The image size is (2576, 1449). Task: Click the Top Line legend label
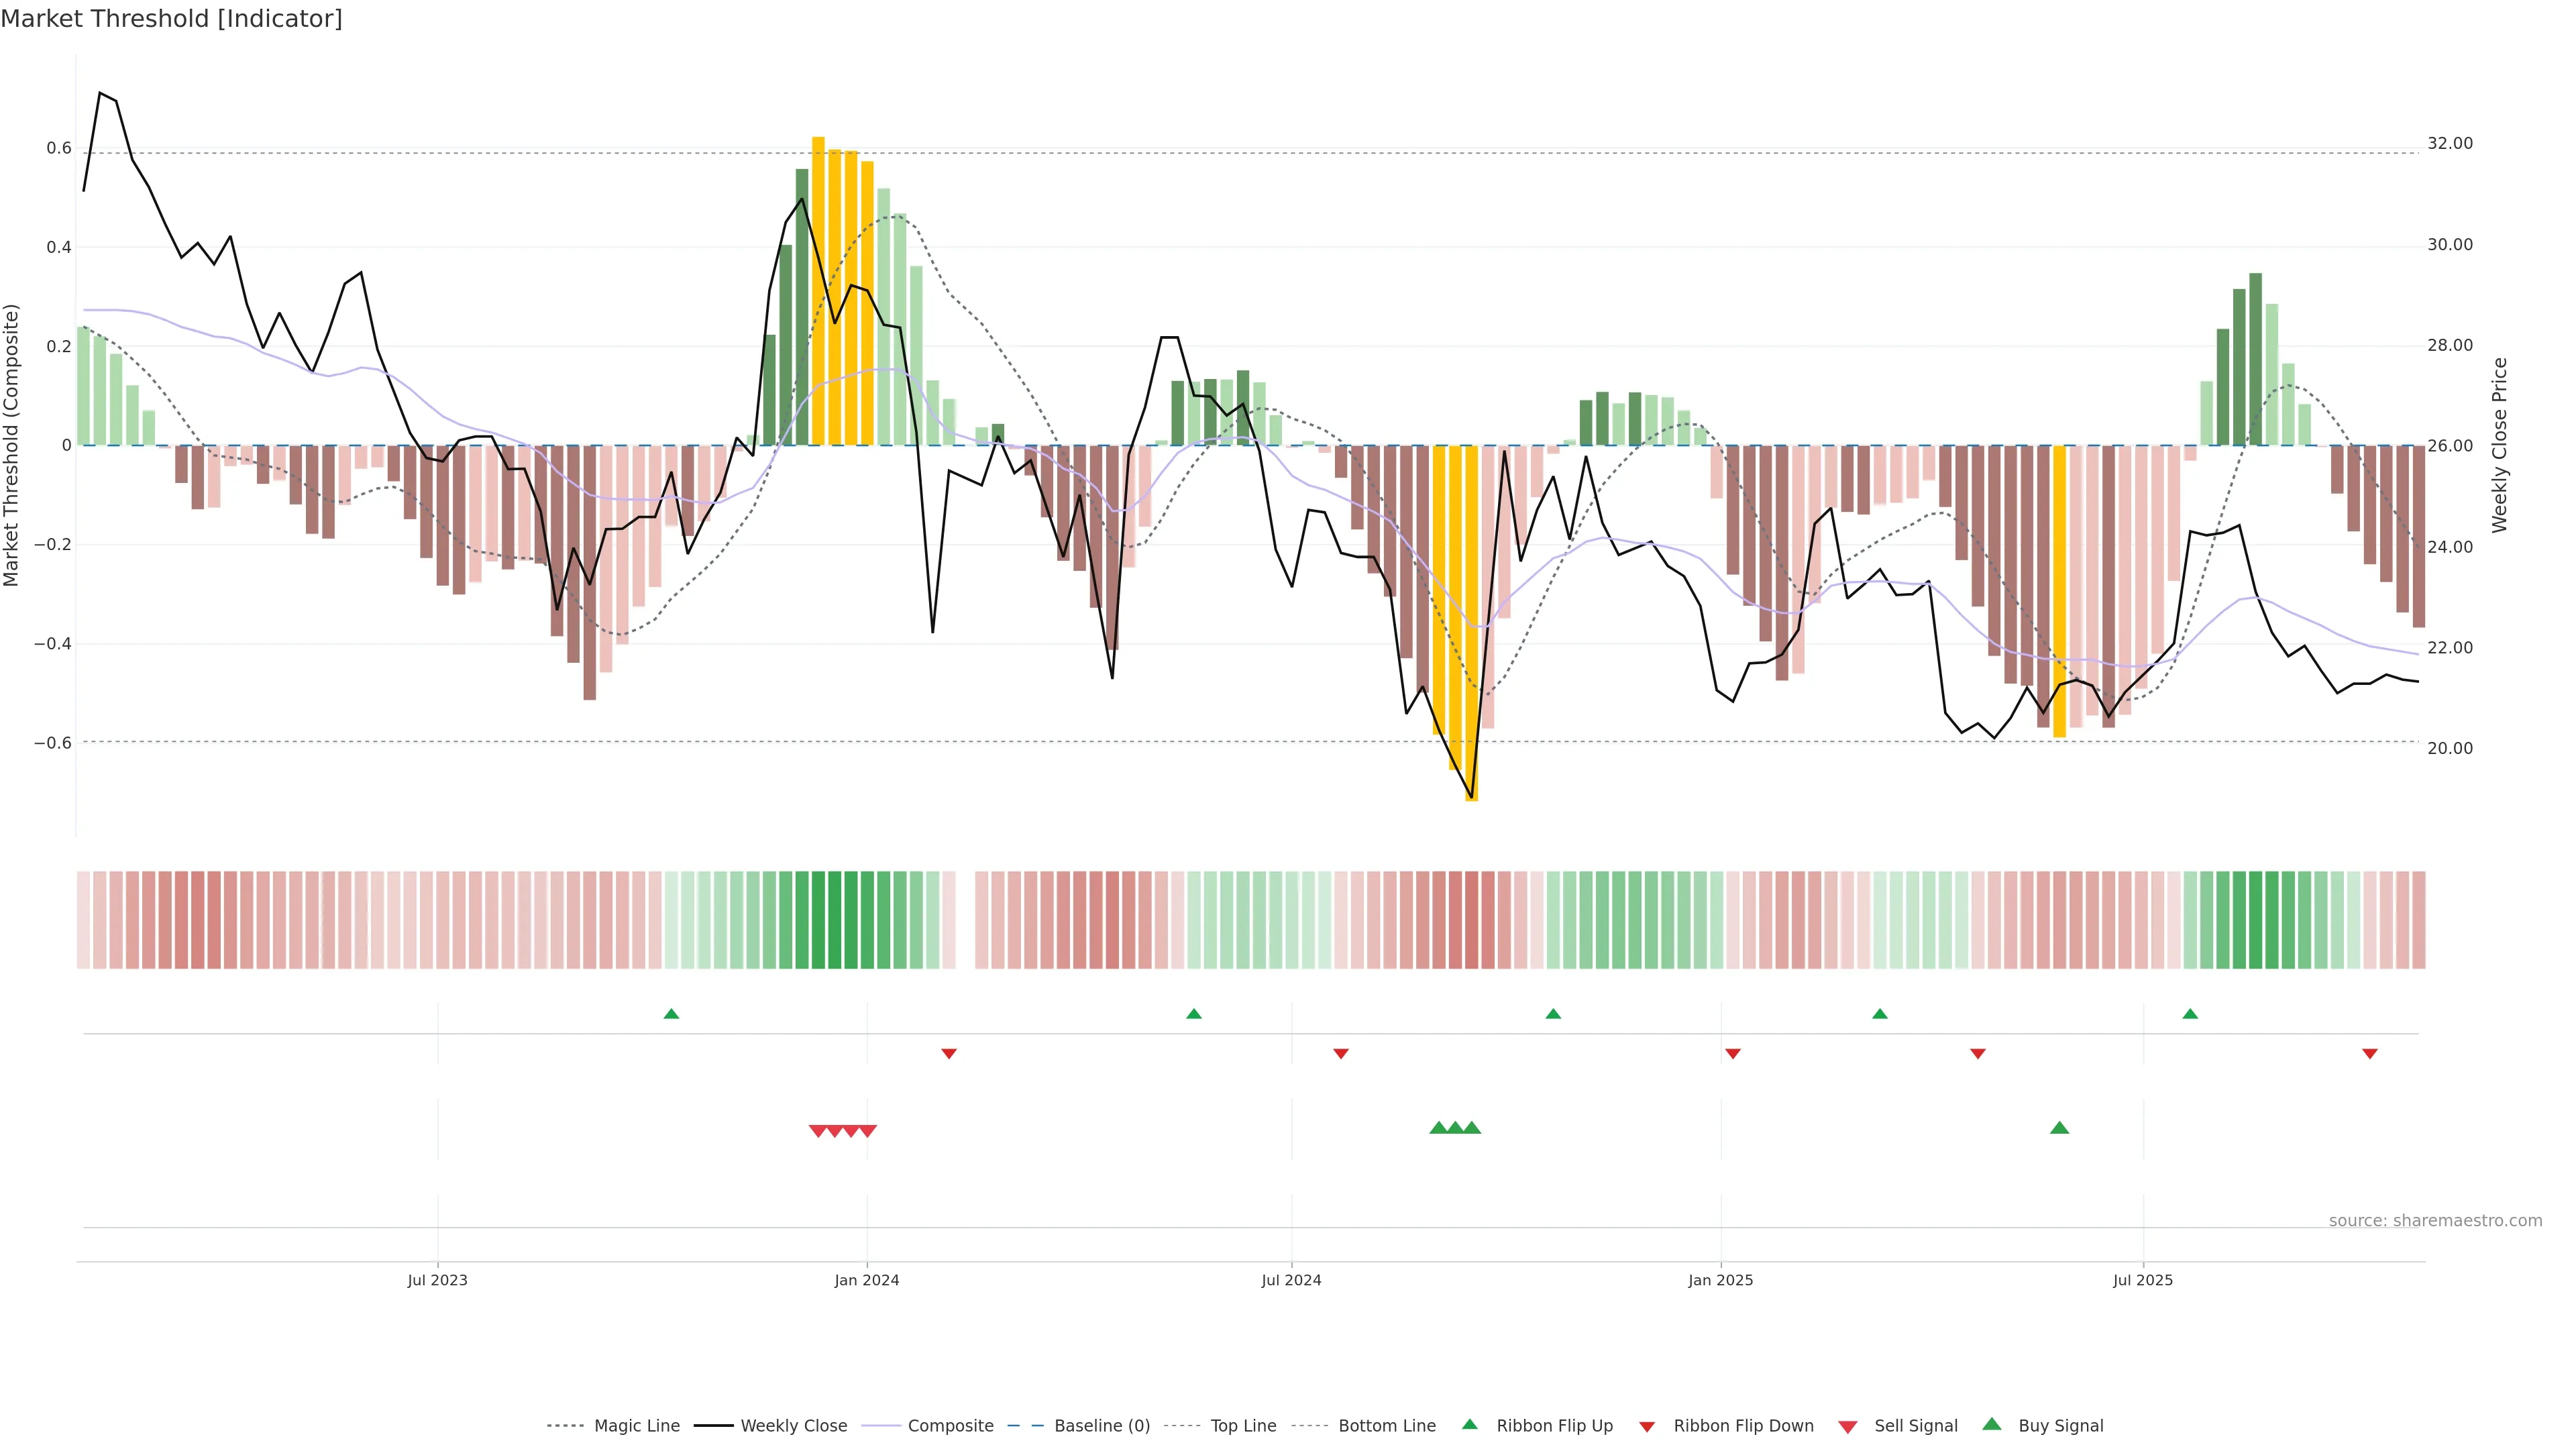point(1243,1426)
